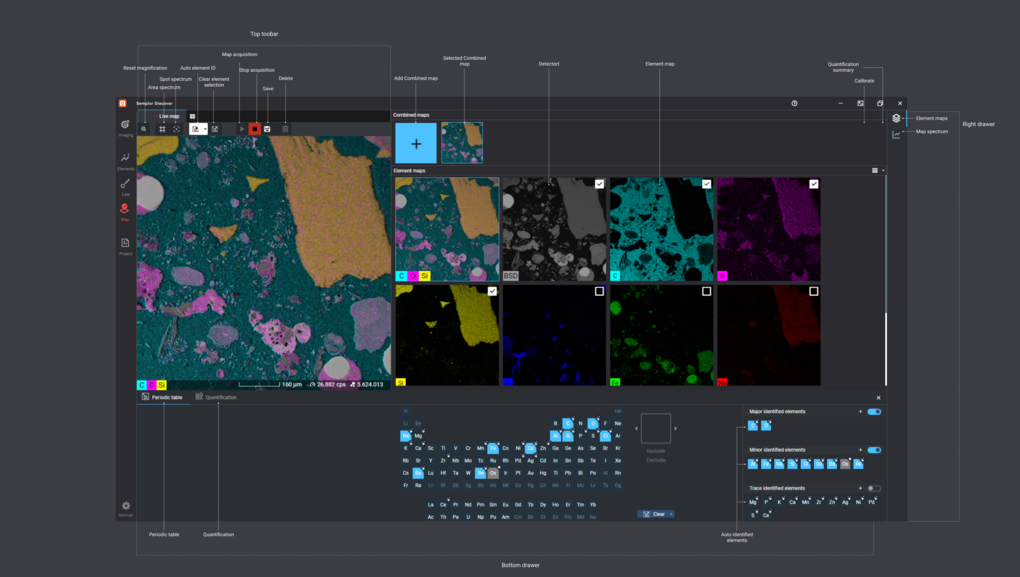Open the help question mark icon
This screenshot has height=577, width=1020.
794,103
